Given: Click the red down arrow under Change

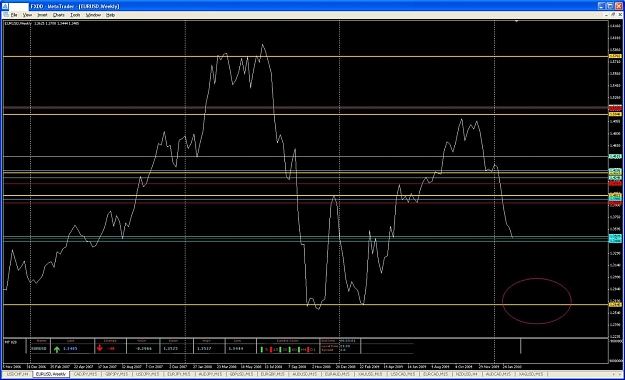Looking at the screenshot, I should 99,348.
